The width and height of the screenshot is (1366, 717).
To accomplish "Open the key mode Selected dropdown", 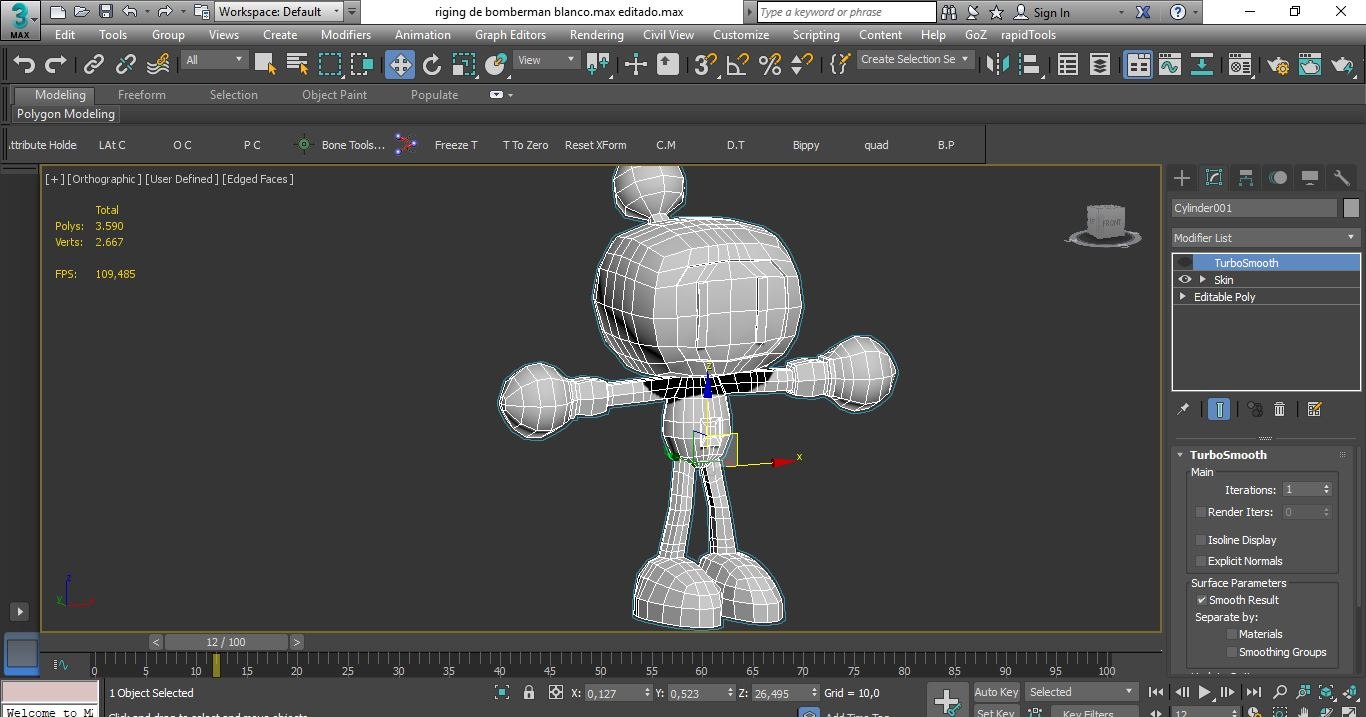I will (1082, 692).
